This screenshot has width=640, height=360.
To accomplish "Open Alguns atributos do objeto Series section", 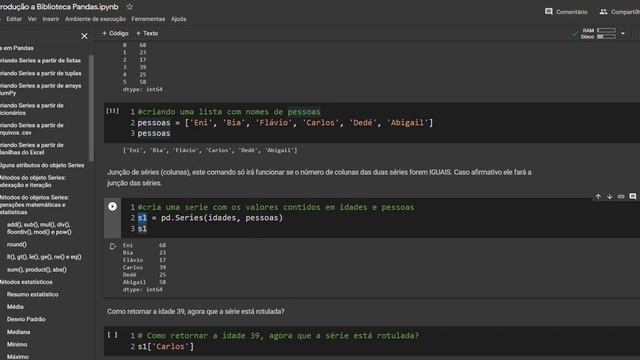I will tap(42, 165).
